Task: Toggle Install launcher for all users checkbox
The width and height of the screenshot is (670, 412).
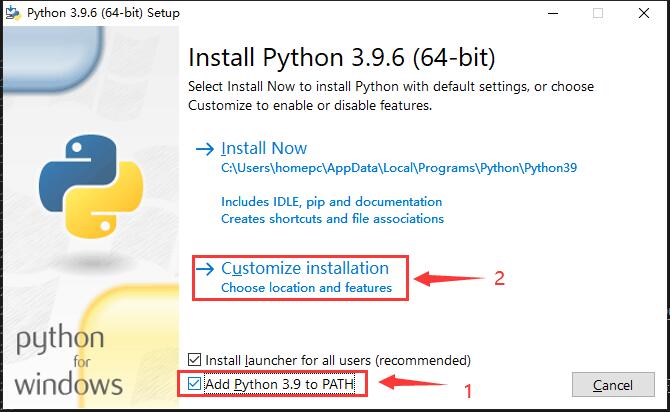Action: (x=194, y=359)
